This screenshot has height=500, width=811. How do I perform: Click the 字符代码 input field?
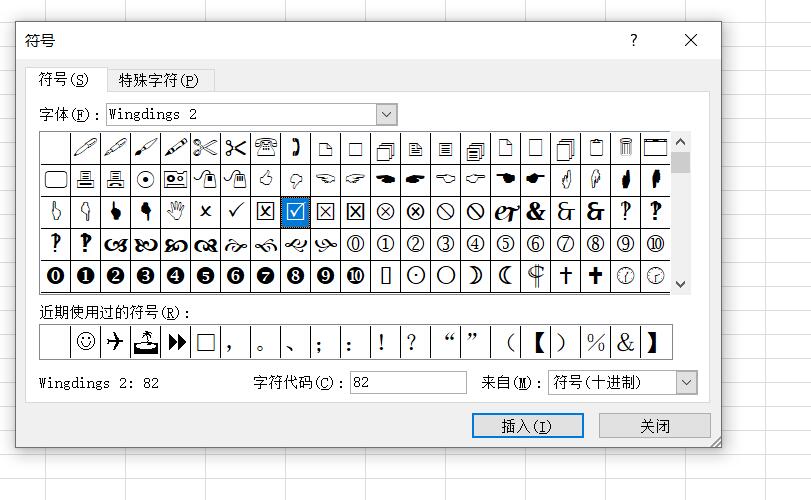408,382
